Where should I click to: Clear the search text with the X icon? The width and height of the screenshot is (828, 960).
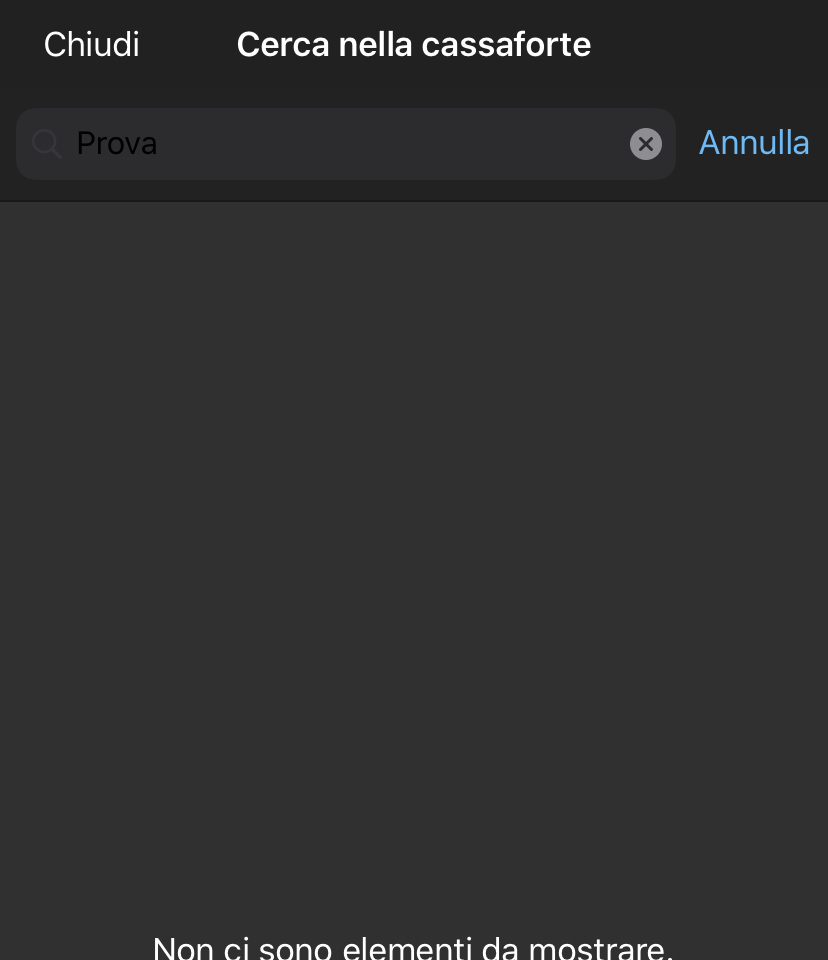pos(645,144)
